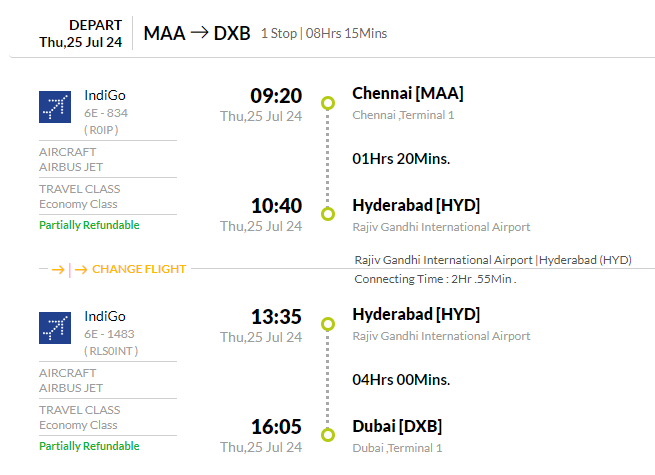The width and height of the screenshot is (655, 475).
Task: Click the Dubai arrival timeline marker
Action: [x=328, y=435]
